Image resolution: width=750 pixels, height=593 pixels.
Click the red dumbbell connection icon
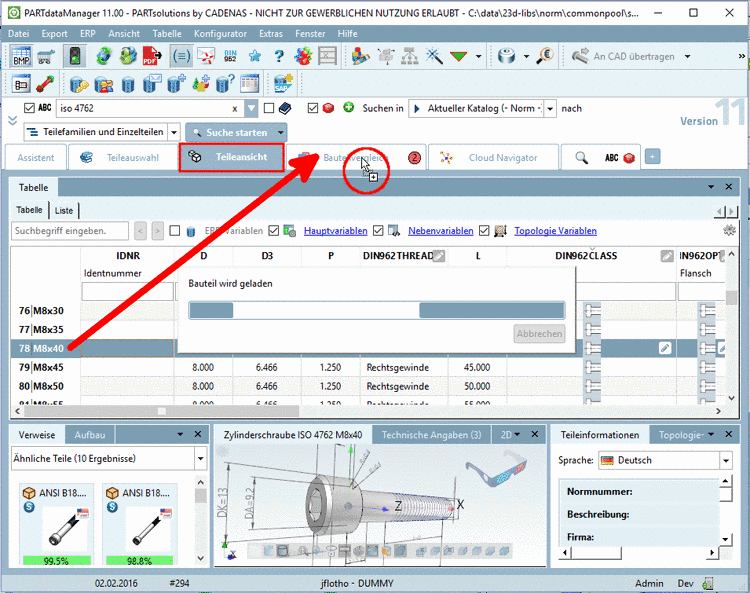point(44,84)
